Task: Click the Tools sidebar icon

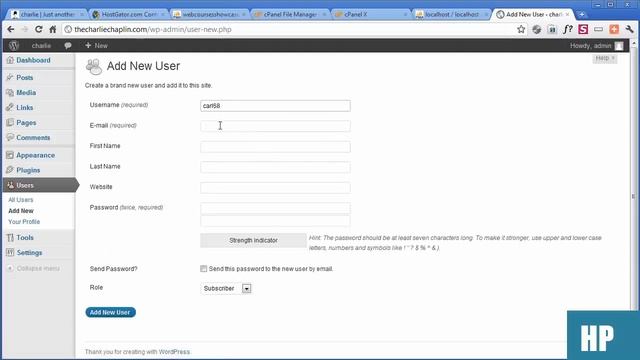Action: point(10,238)
